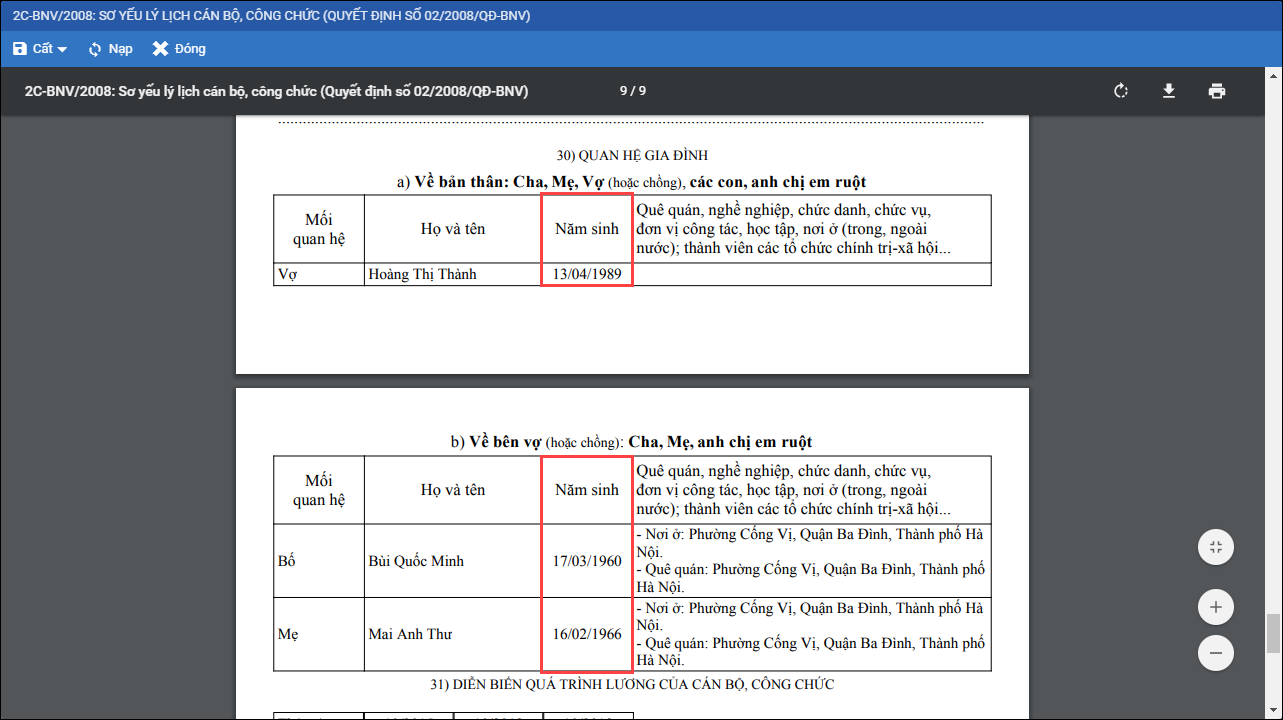The height and width of the screenshot is (720, 1283).
Task: Select the name Mai Anh Thư
Action: [410, 634]
